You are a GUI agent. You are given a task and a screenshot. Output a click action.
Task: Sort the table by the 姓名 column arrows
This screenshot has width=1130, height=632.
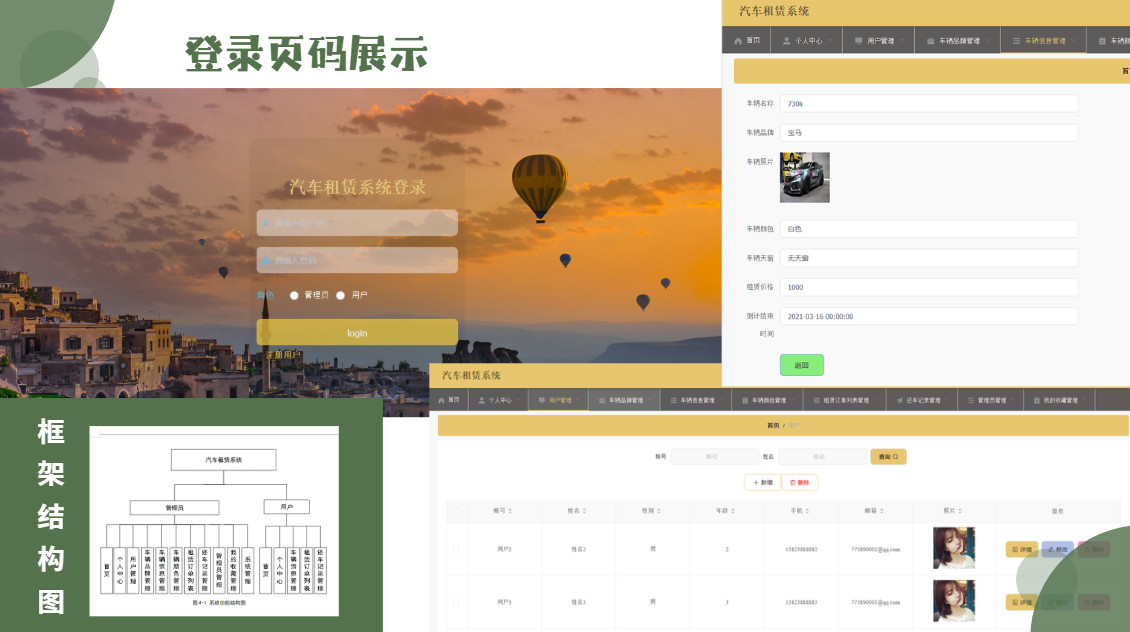[x=584, y=511]
